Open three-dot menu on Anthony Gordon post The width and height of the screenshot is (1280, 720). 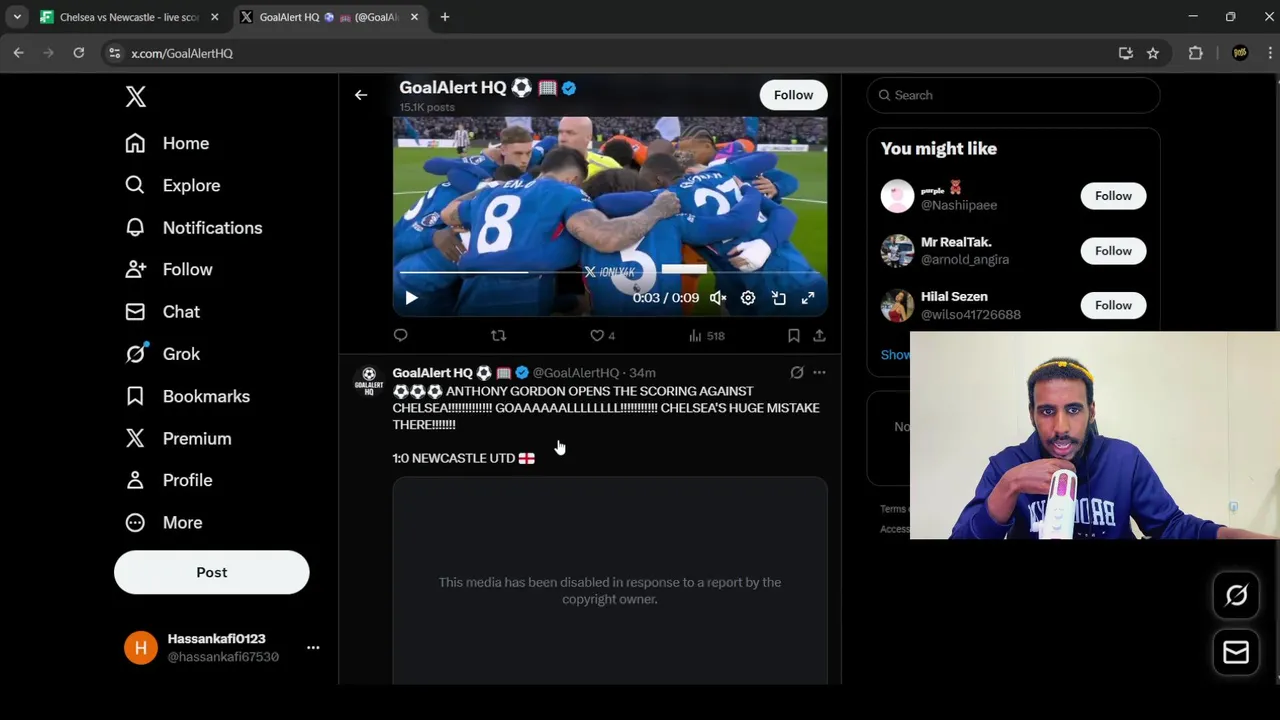819,372
